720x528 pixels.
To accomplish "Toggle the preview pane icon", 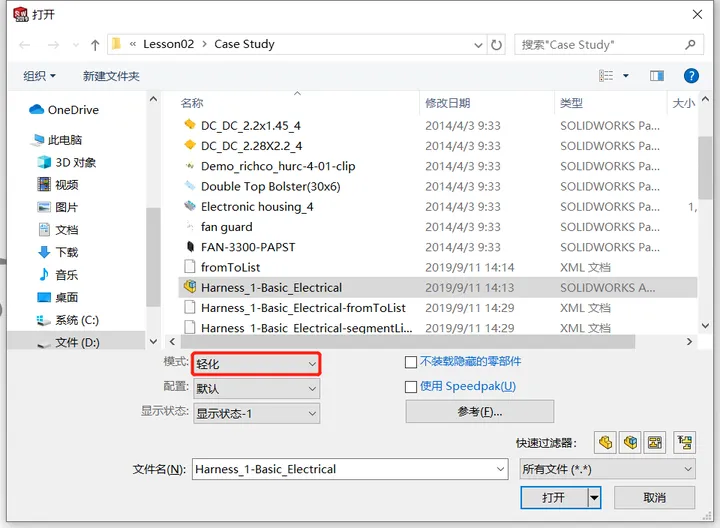I will pyautogui.click(x=657, y=76).
